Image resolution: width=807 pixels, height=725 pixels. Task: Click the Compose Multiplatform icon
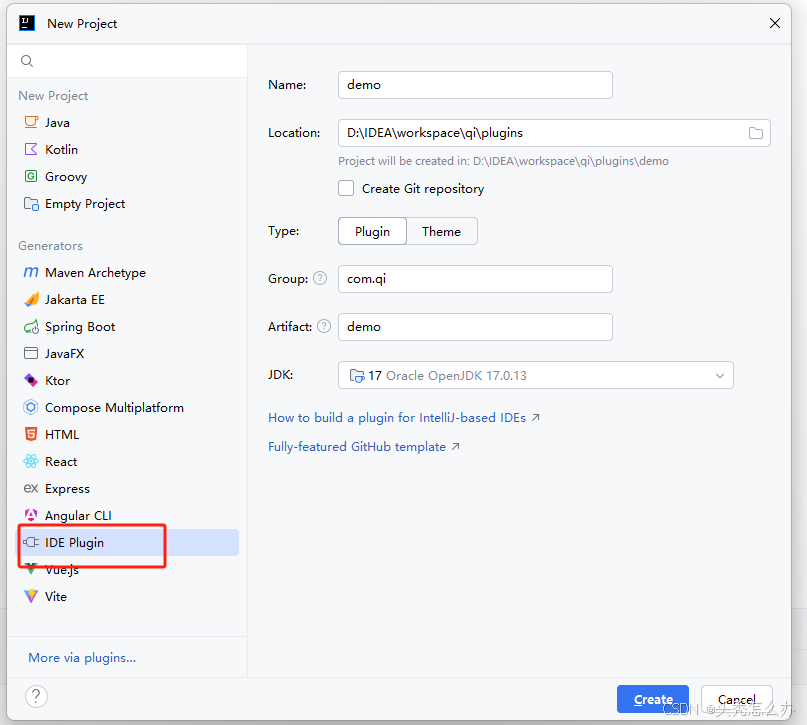point(31,408)
